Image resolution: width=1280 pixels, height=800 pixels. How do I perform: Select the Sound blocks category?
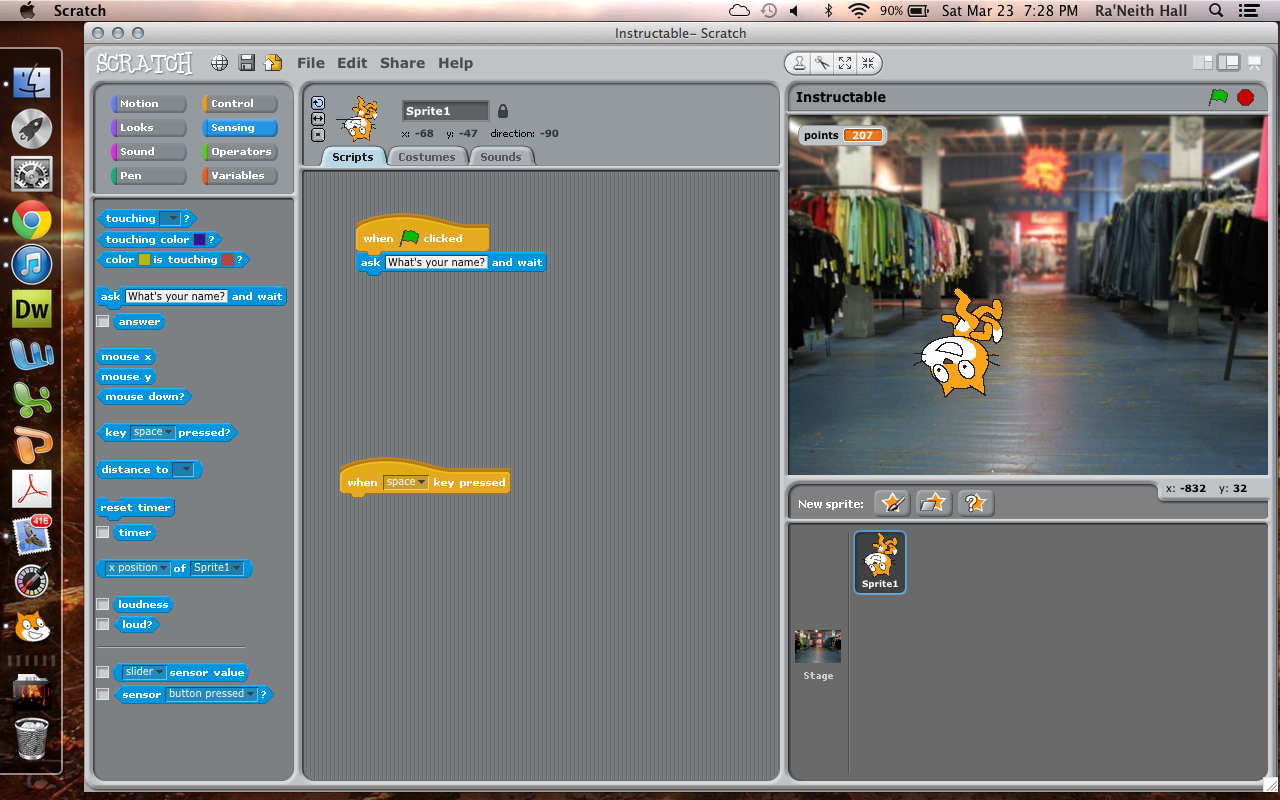coord(149,152)
